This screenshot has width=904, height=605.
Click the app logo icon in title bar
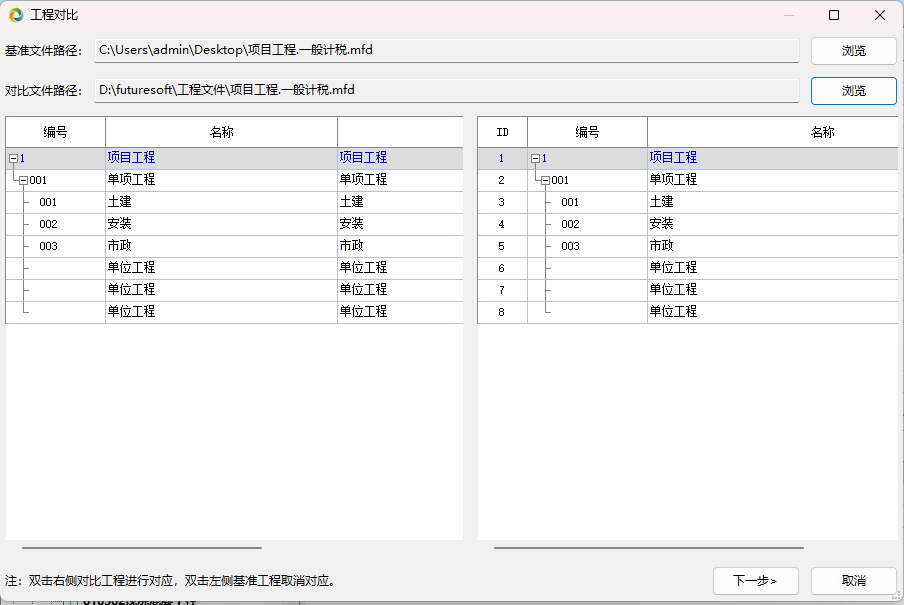coord(16,15)
